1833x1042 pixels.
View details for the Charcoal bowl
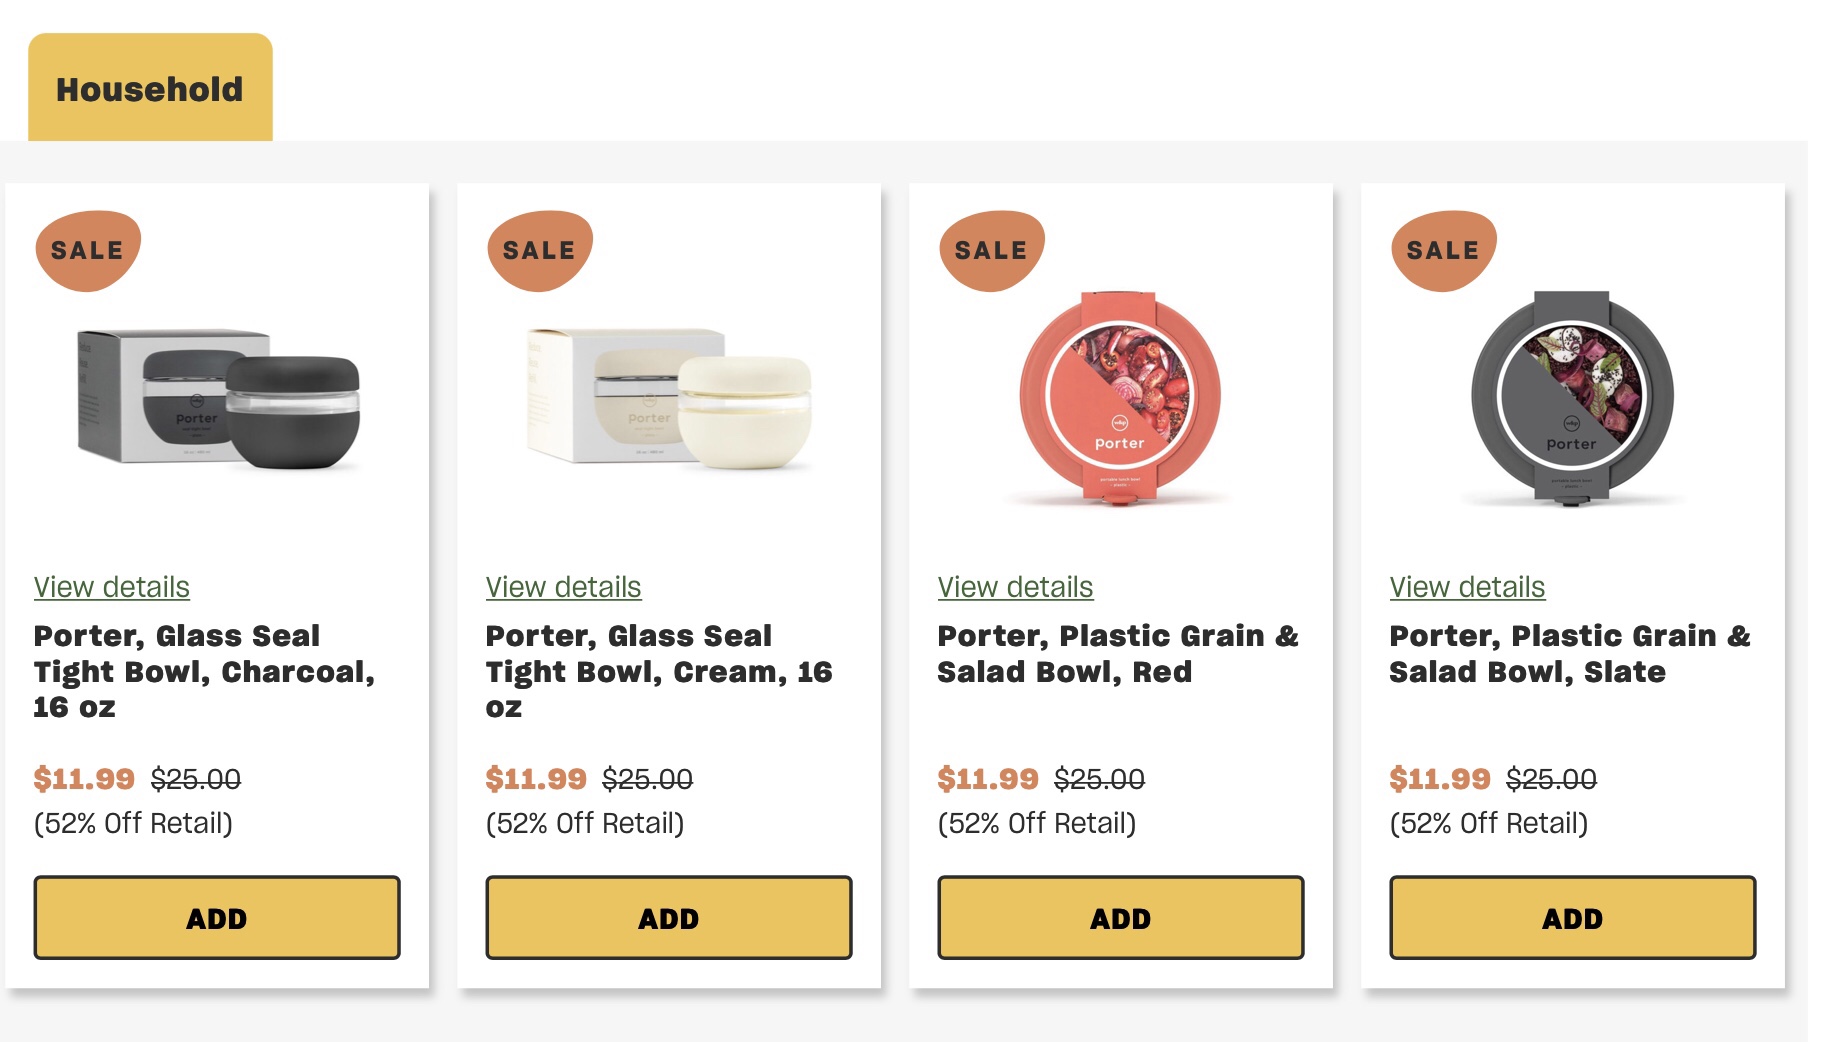(112, 587)
